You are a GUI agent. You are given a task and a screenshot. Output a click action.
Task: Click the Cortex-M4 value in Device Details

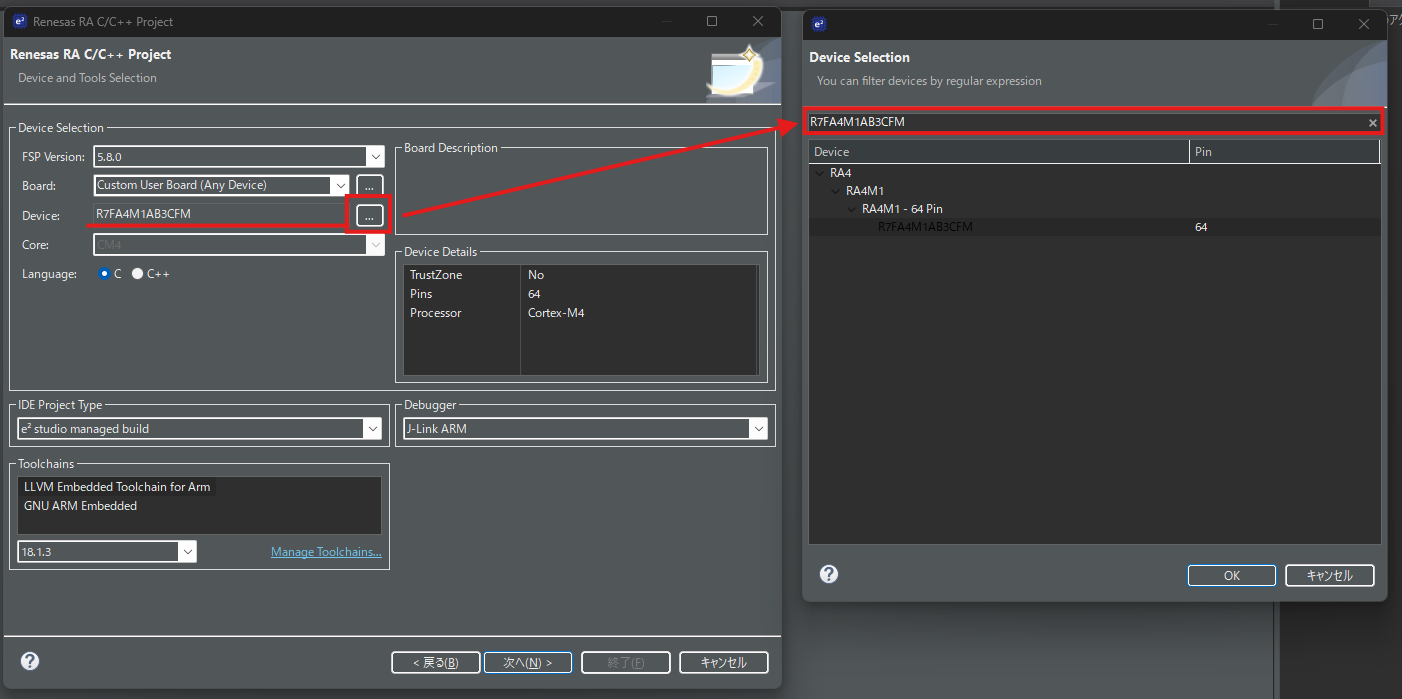pyautogui.click(x=556, y=313)
